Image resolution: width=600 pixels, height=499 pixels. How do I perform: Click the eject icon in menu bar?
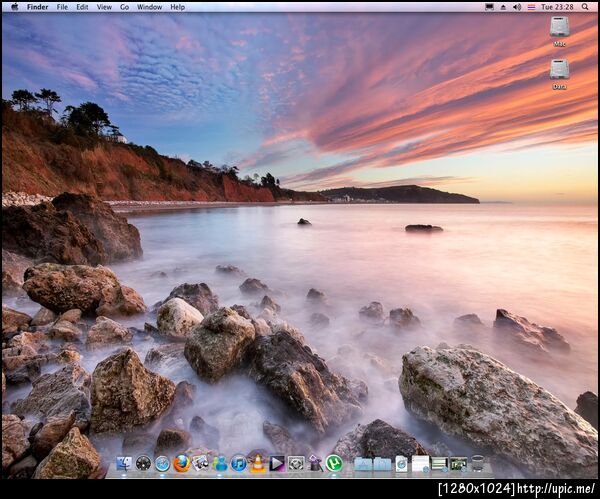click(503, 7)
